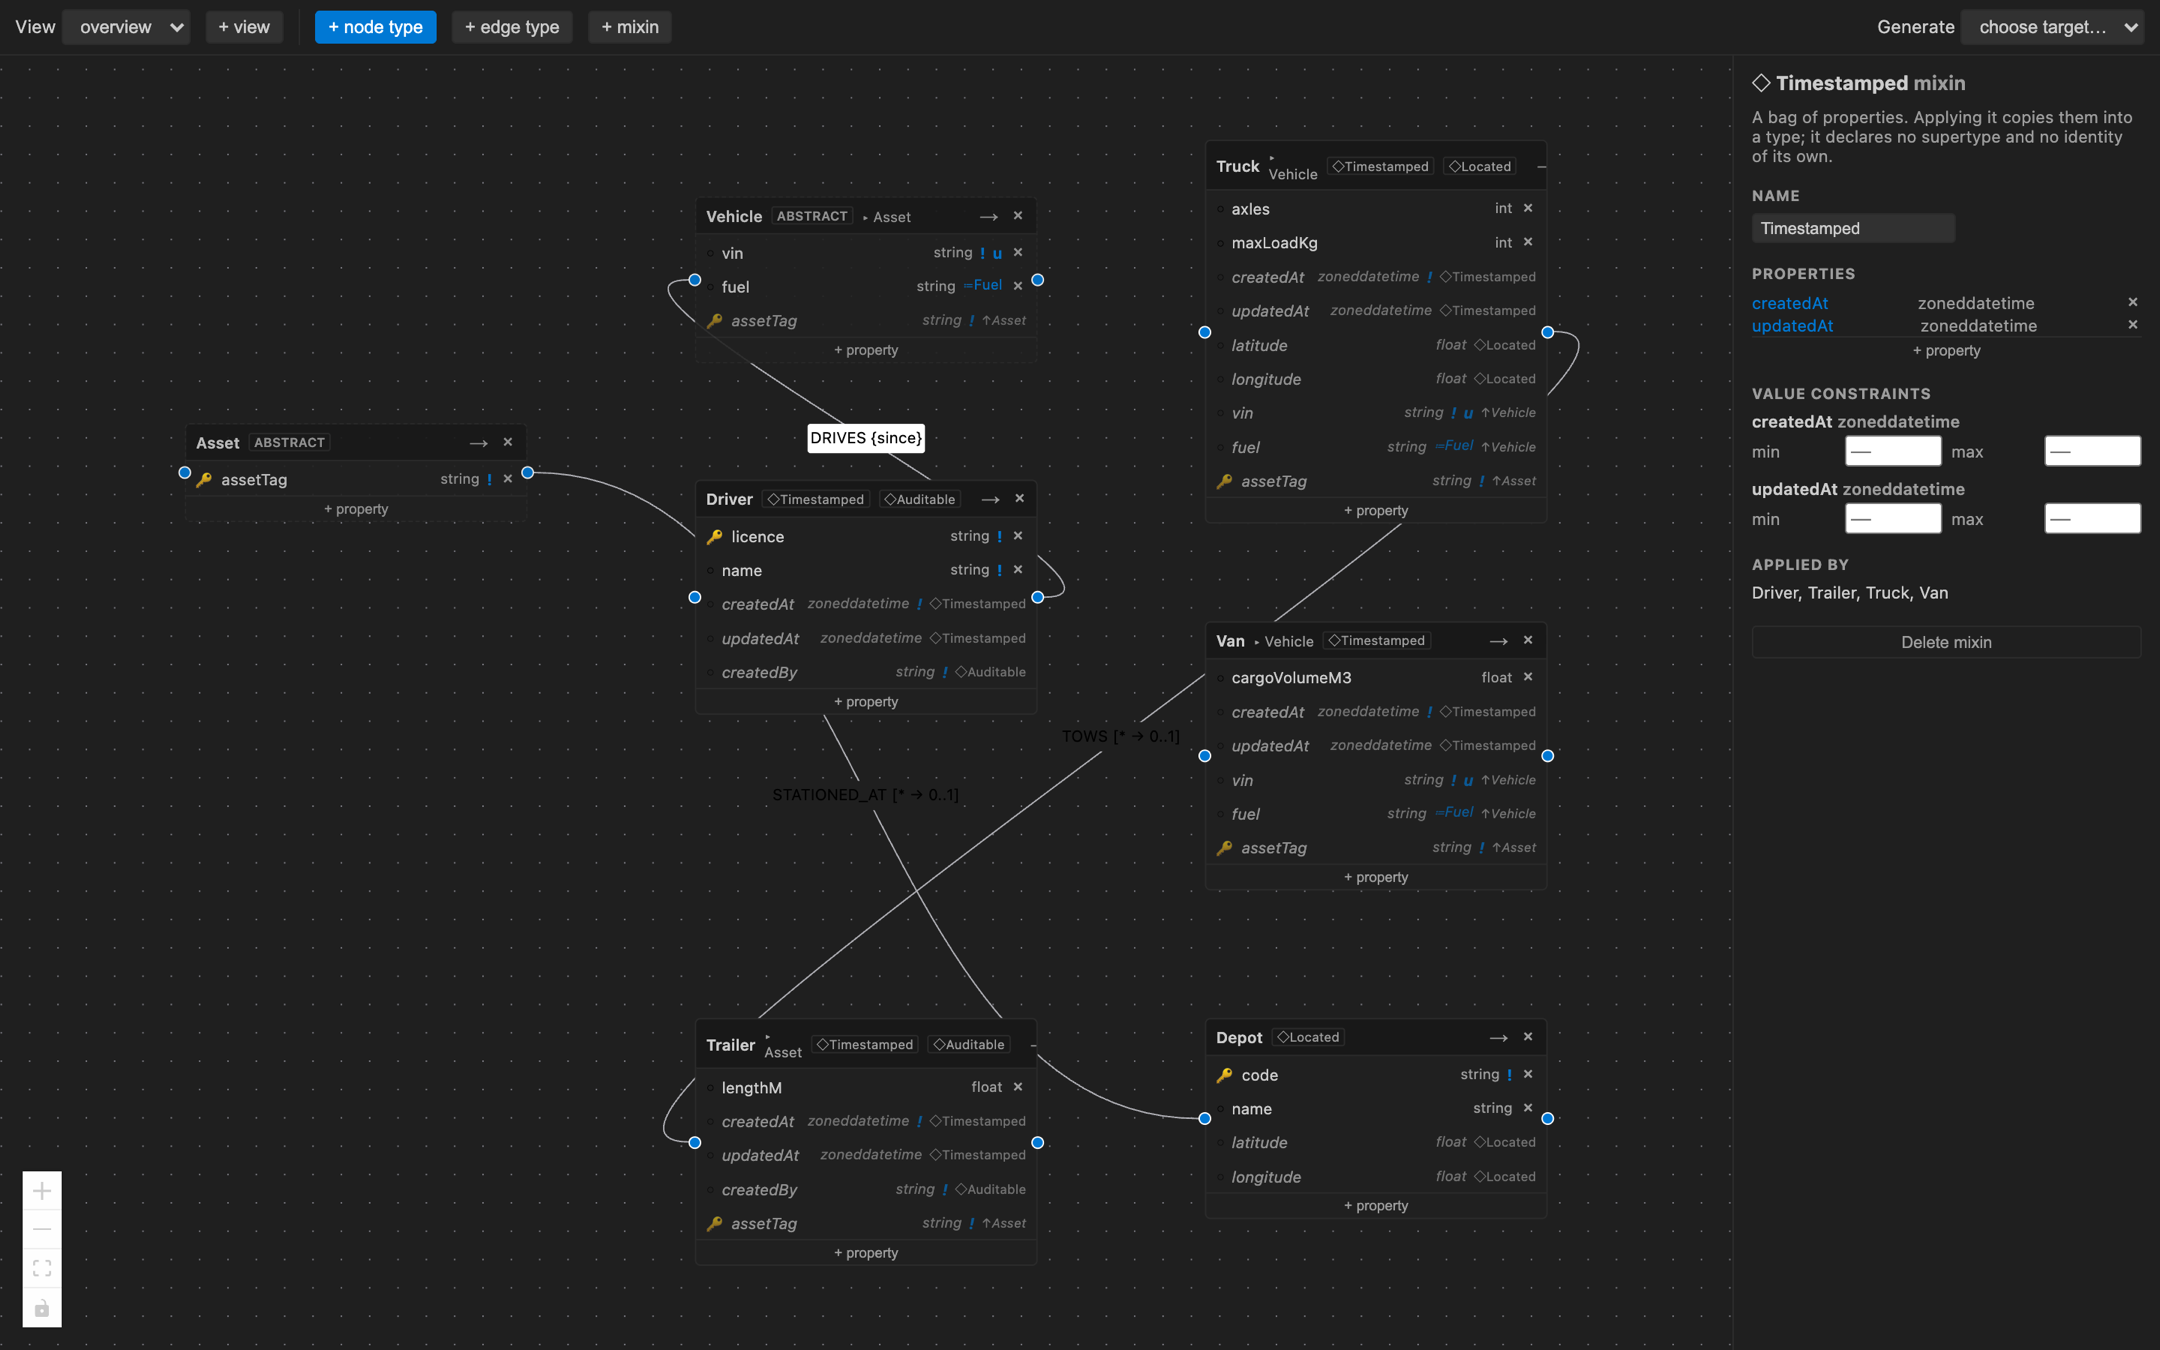
Task: Click the + edge type button
Action: tap(512, 27)
